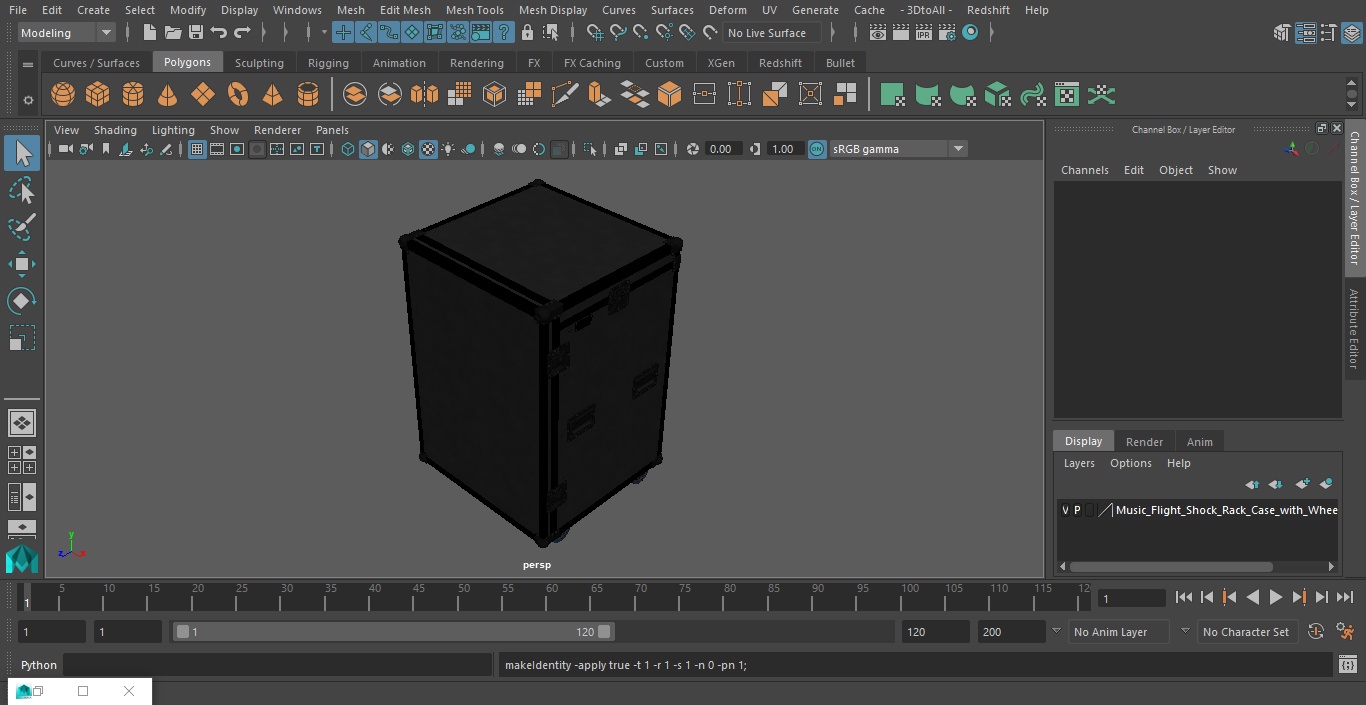Image resolution: width=1366 pixels, height=705 pixels.
Task: Click the Python command input field
Action: (277, 665)
